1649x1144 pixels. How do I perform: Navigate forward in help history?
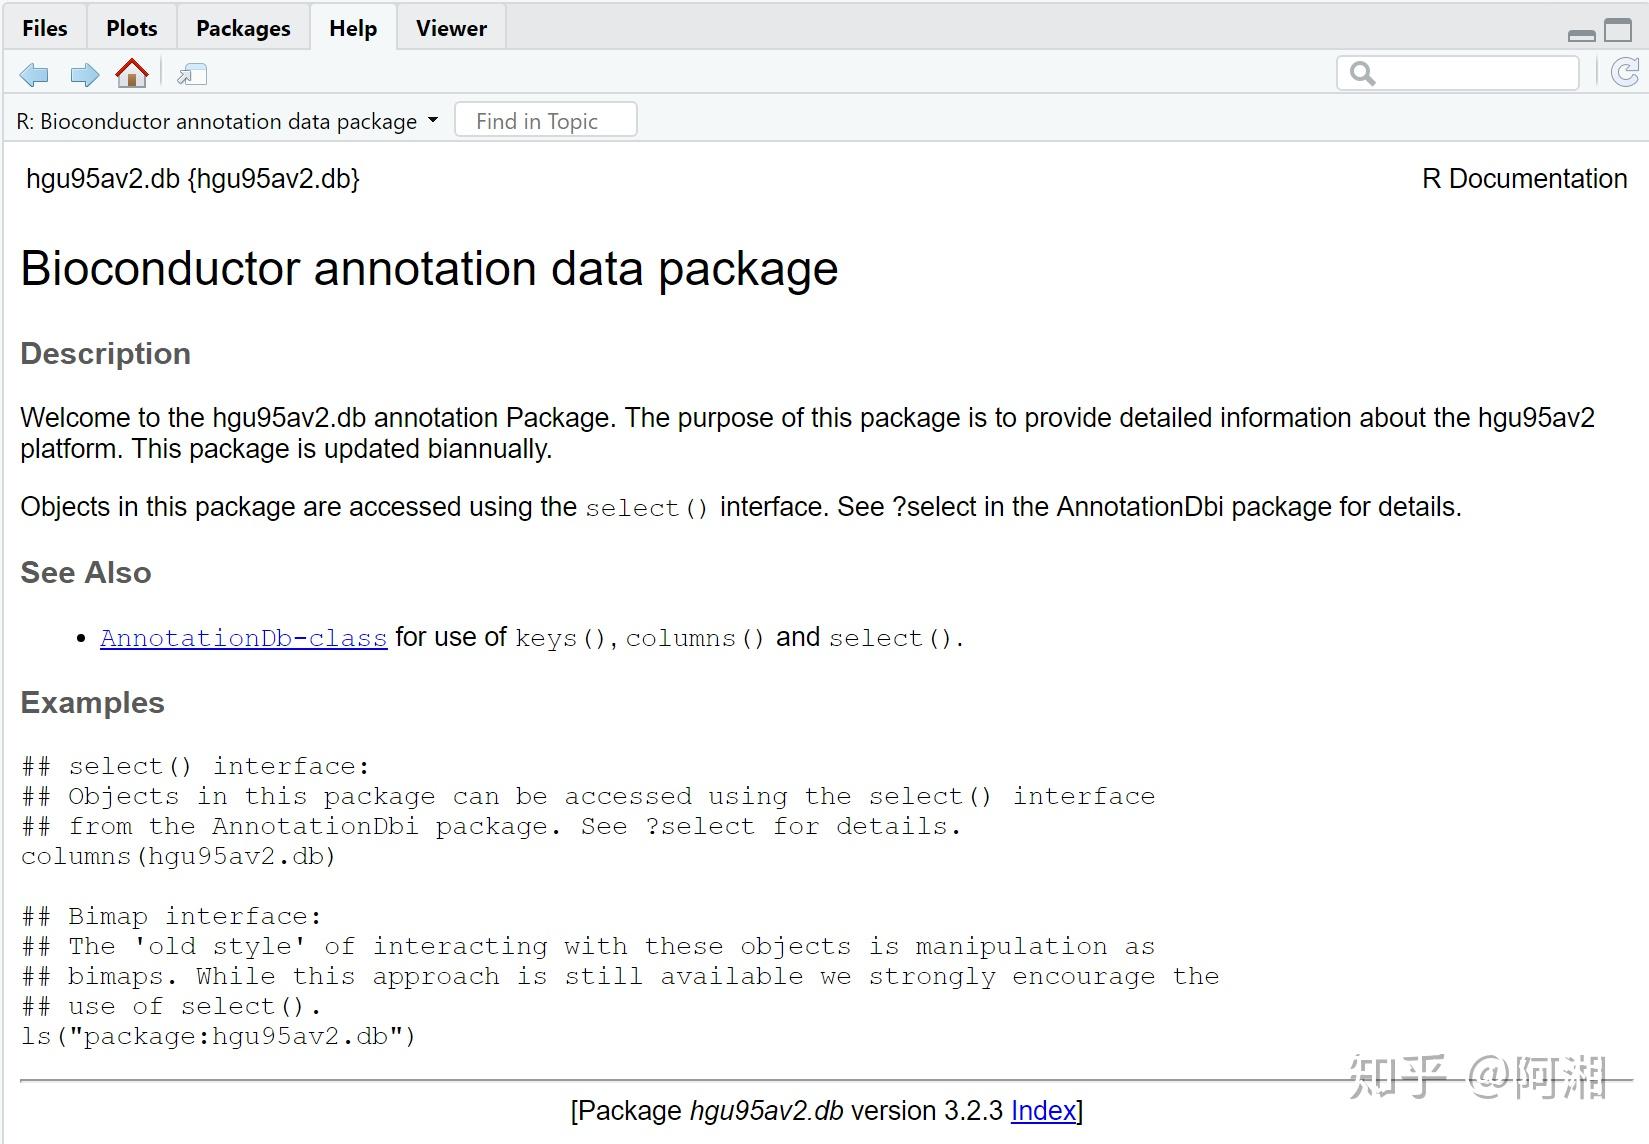coord(85,74)
